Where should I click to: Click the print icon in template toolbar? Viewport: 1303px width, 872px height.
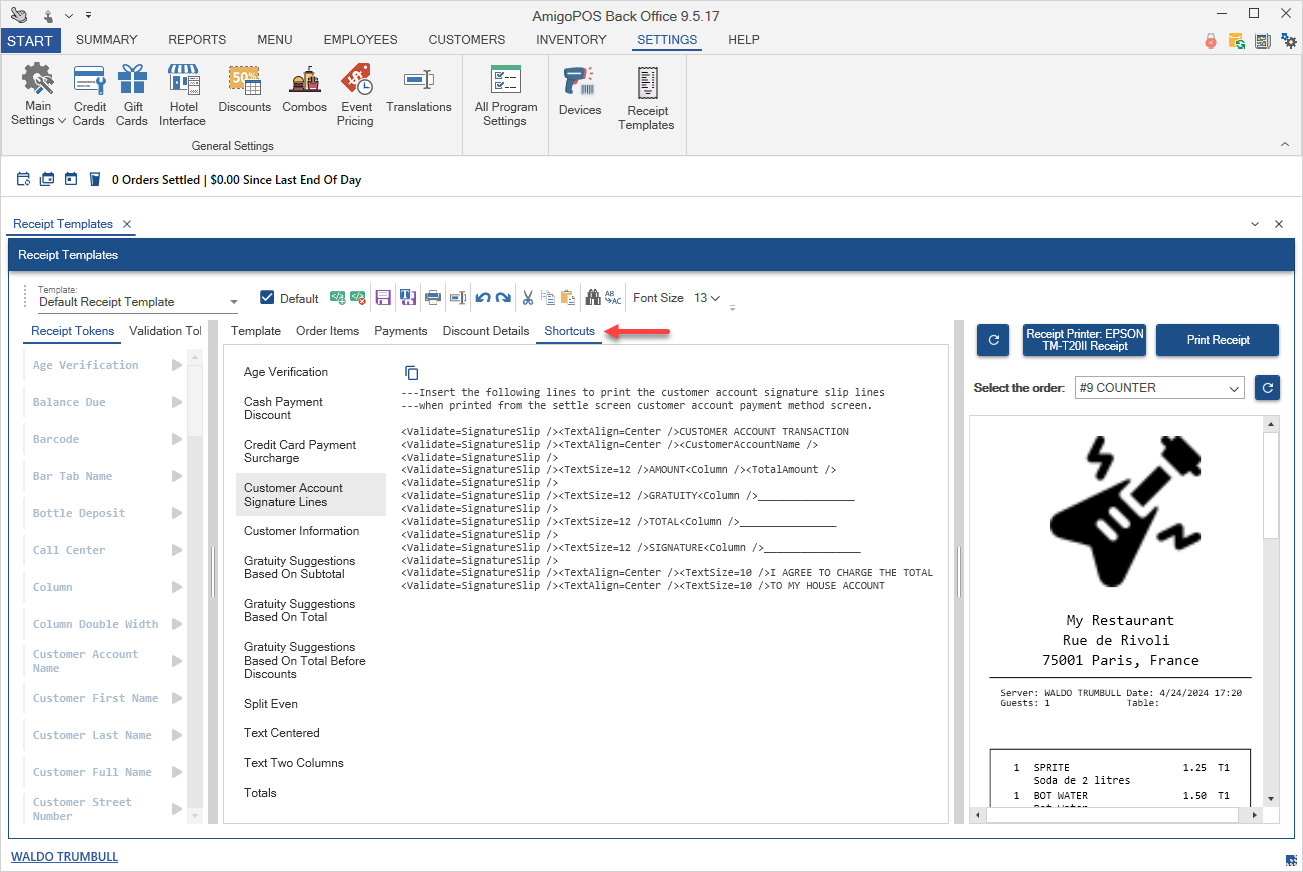pos(433,298)
